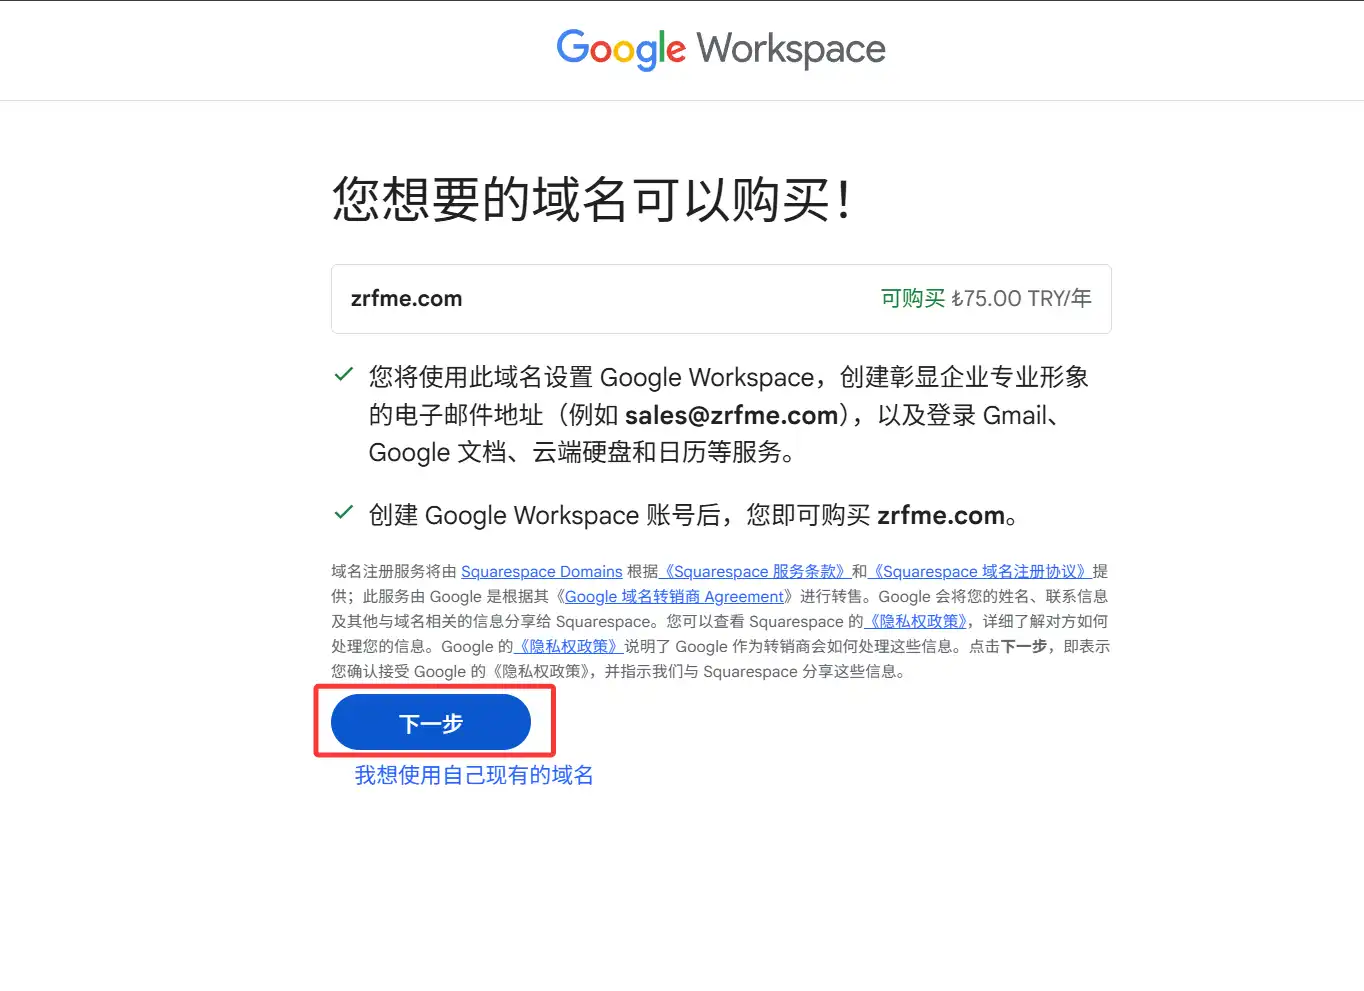Click the Workspace word in the header logo
The width and height of the screenshot is (1364, 991).
791,49
